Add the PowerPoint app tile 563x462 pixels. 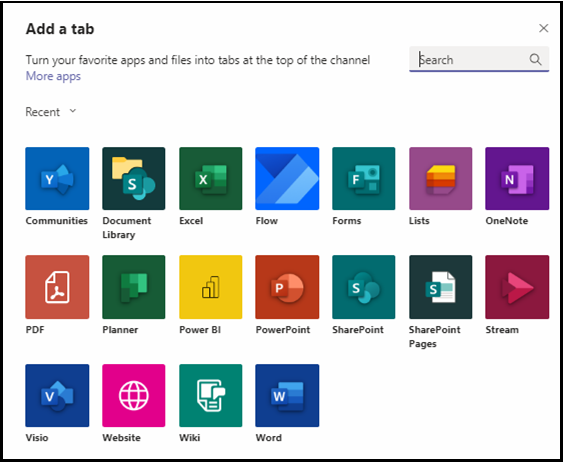pyautogui.click(x=287, y=287)
